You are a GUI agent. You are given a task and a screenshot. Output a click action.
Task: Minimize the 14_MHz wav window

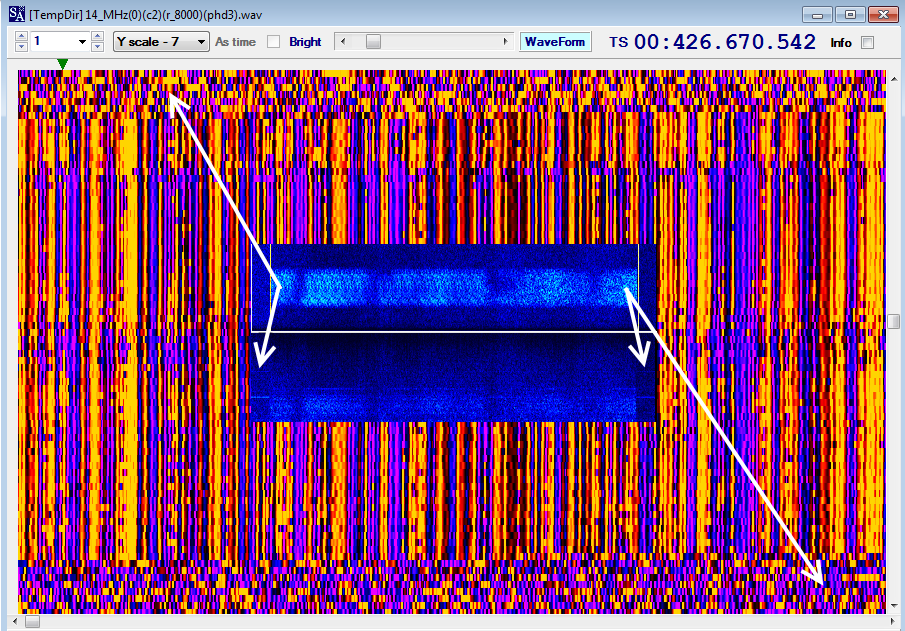click(x=817, y=14)
